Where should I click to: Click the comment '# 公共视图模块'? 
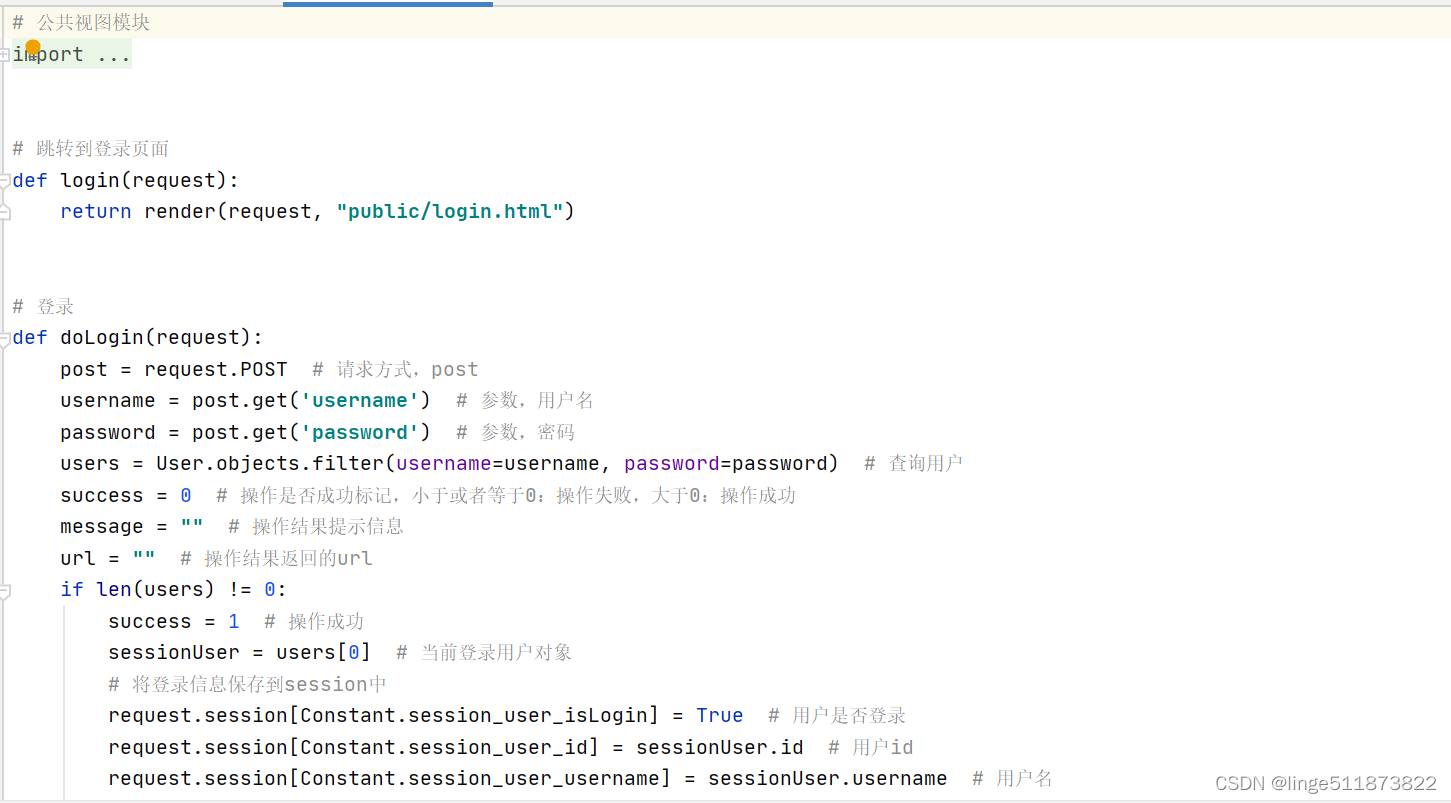click(81, 22)
